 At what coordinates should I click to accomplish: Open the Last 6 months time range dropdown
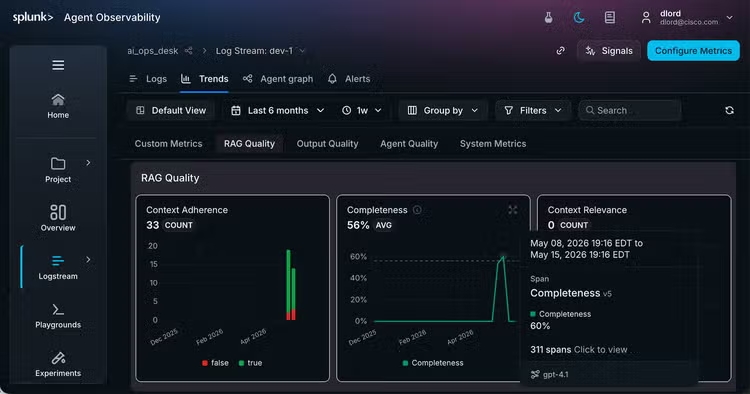(277, 110)
